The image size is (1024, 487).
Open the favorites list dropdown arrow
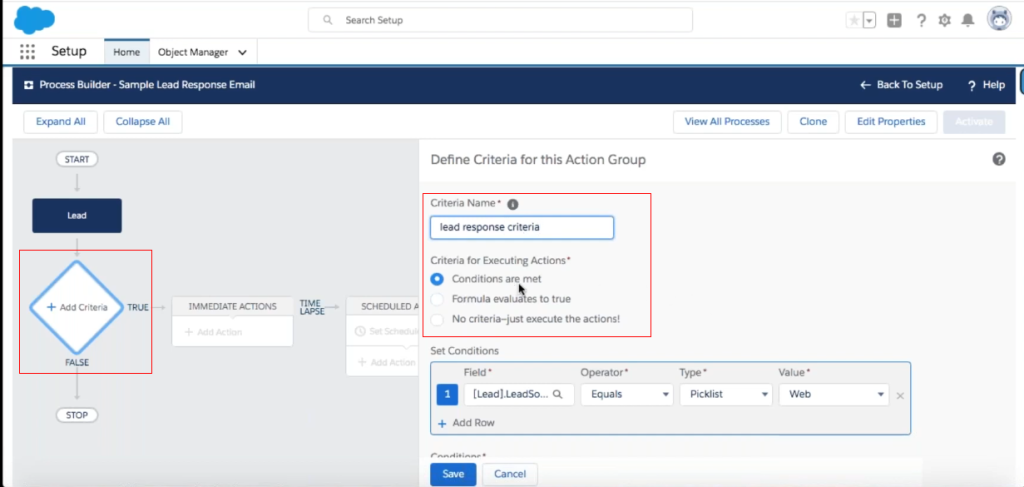(x=869, y=20)
